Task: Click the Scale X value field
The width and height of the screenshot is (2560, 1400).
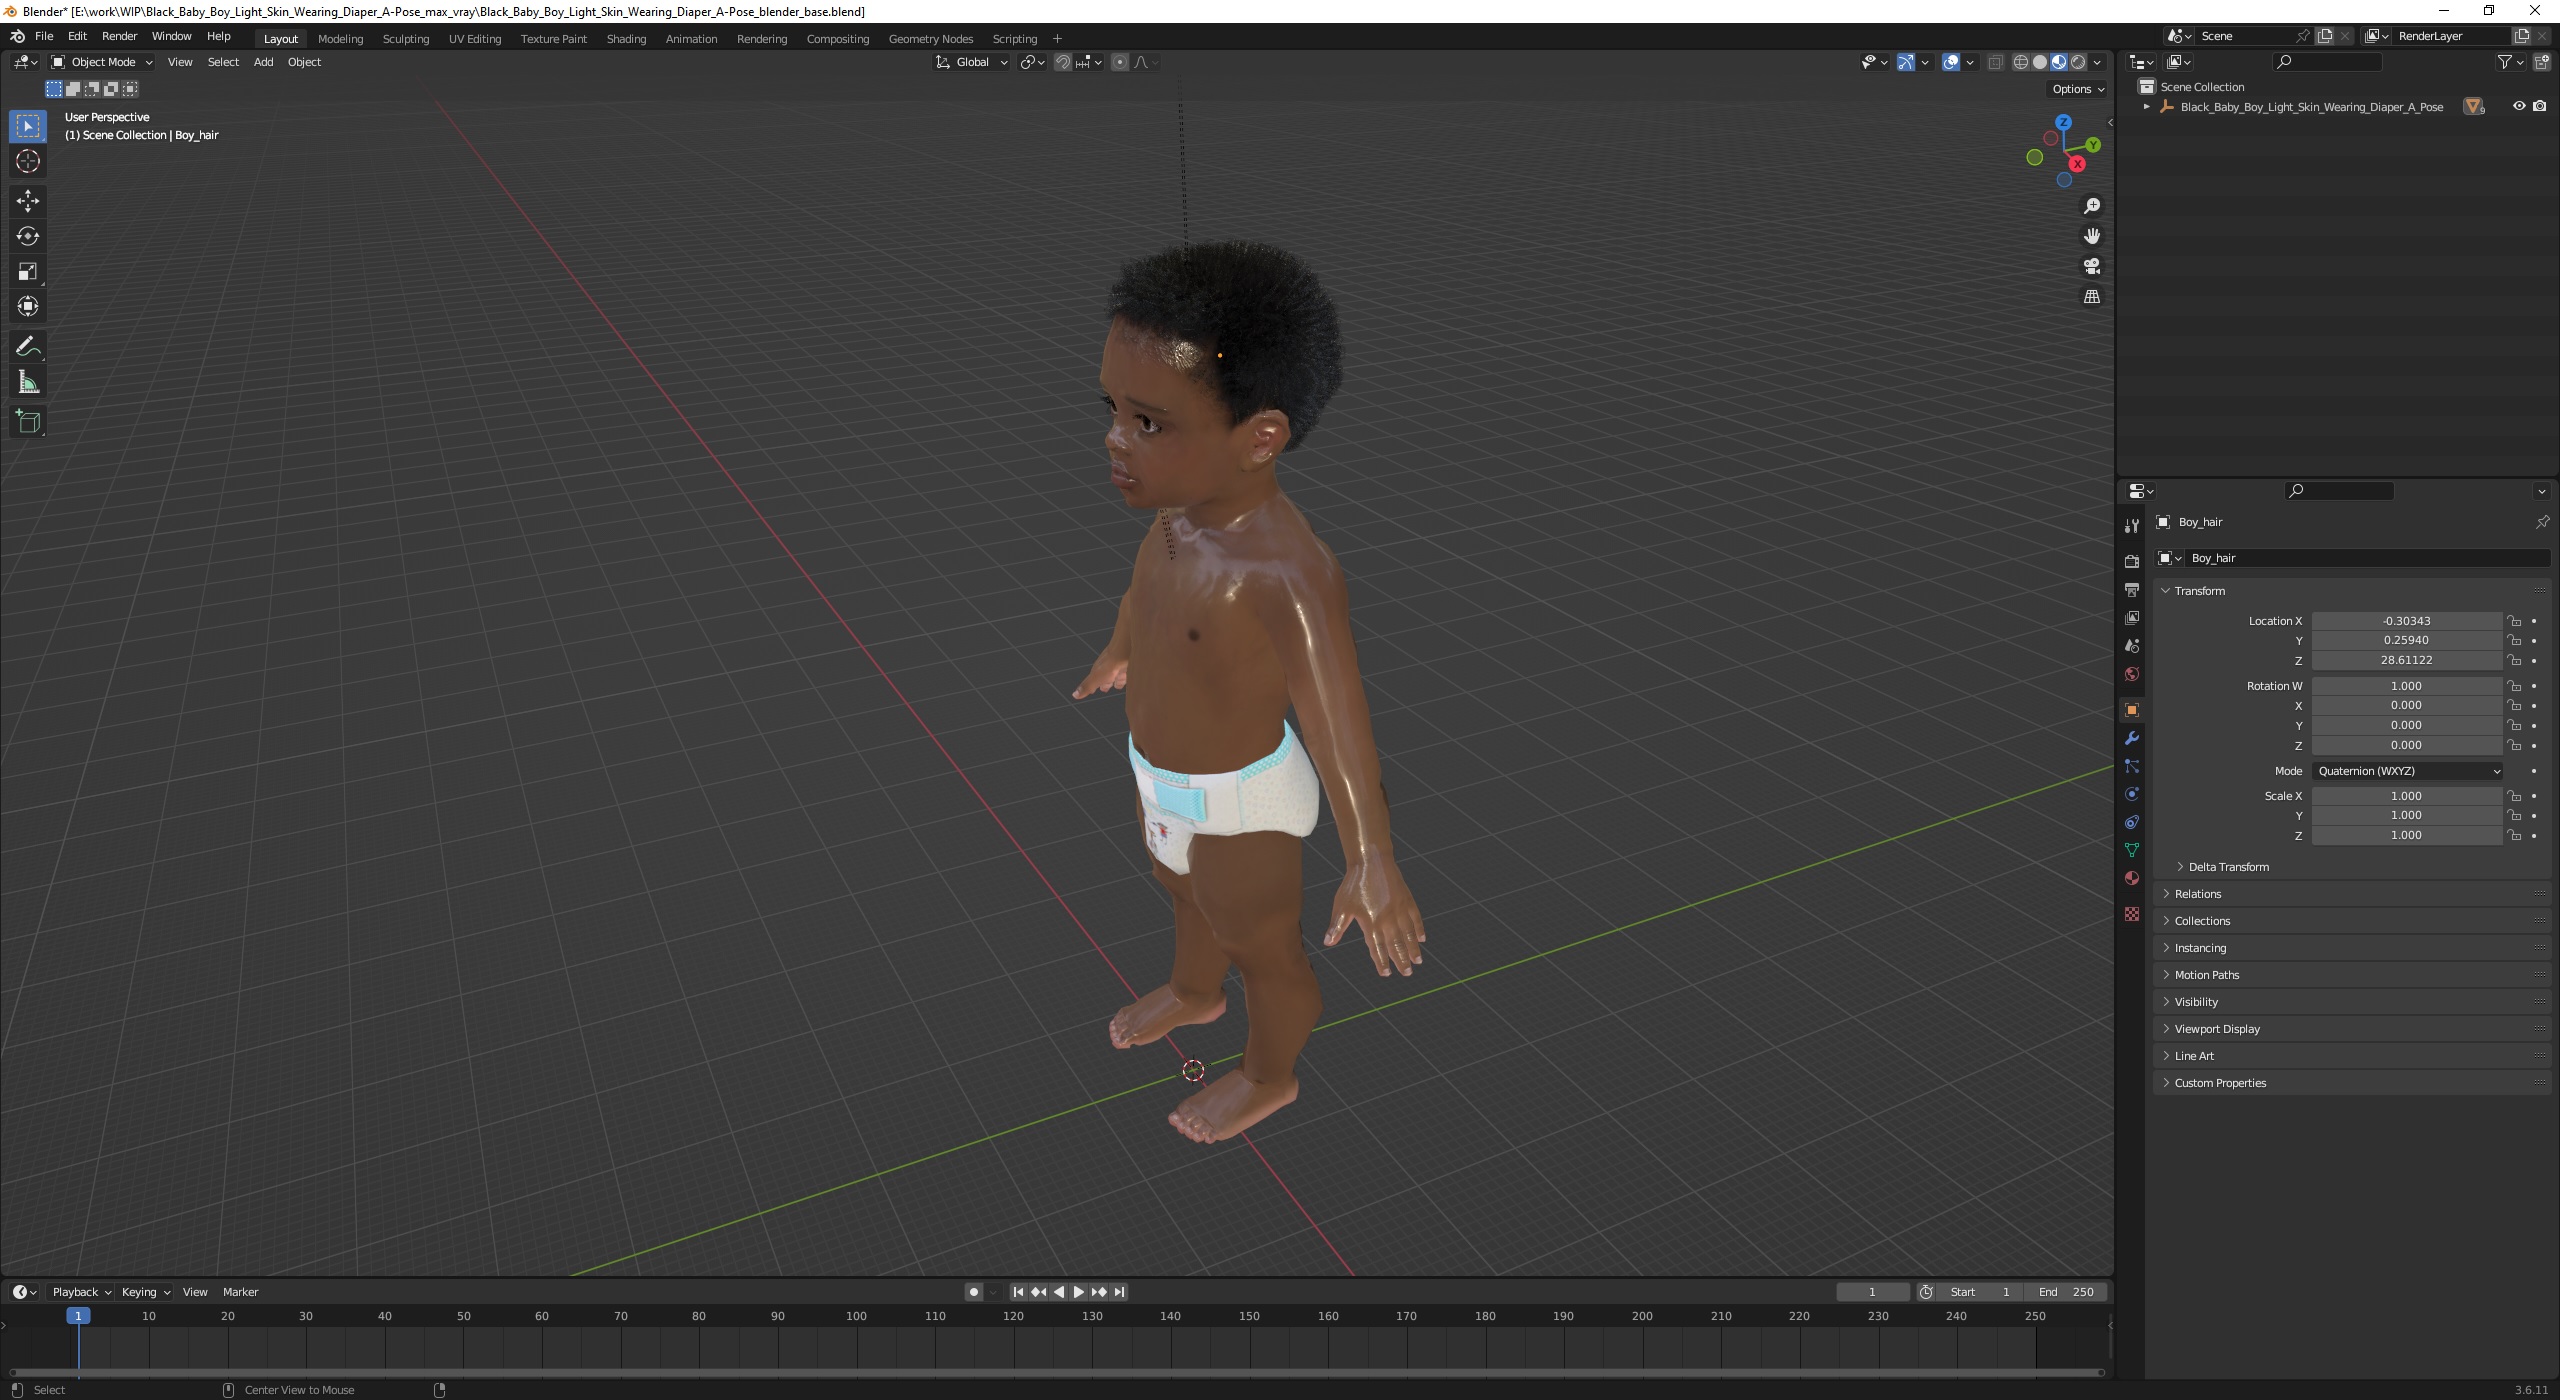Action: 2405,796
